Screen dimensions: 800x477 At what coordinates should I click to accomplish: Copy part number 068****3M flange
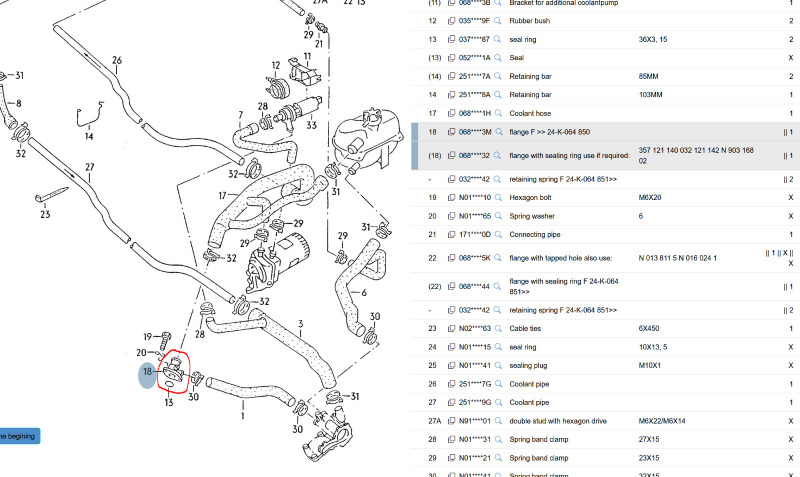[x=452, y=132]
